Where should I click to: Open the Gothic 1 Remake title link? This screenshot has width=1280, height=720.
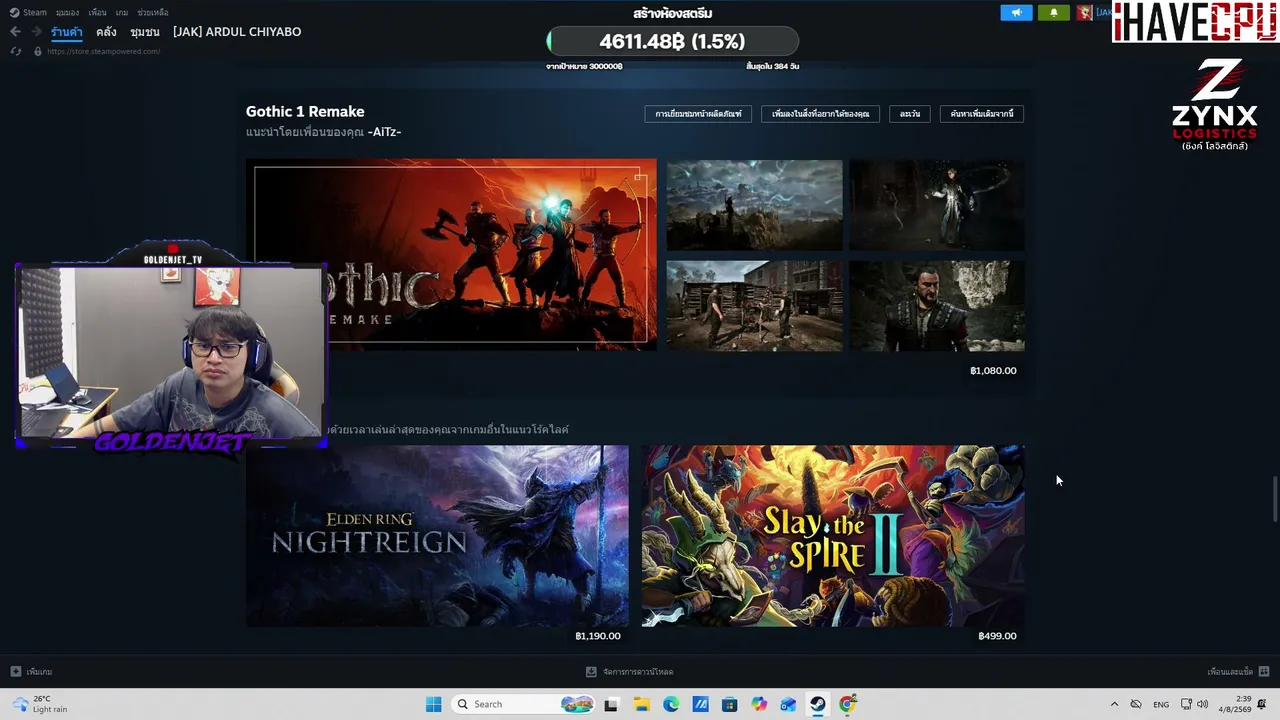click(305, 112)
